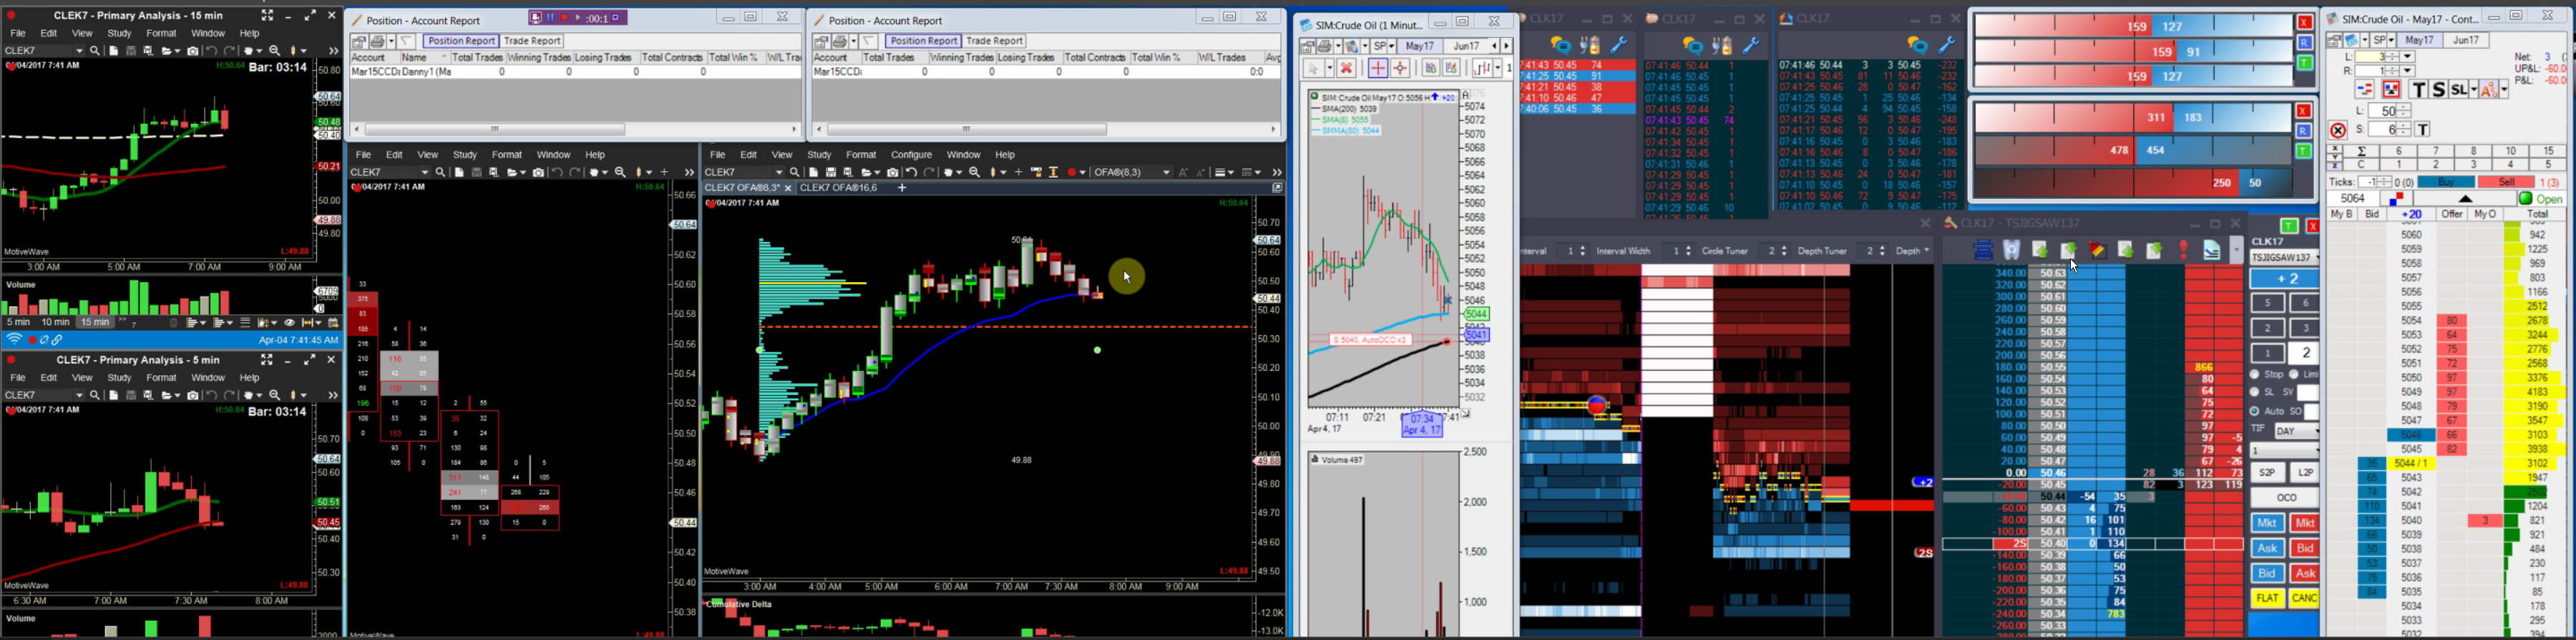2576x640 pixels.
Task: Click 5064 price field in DOM window
Action: 2354,199
